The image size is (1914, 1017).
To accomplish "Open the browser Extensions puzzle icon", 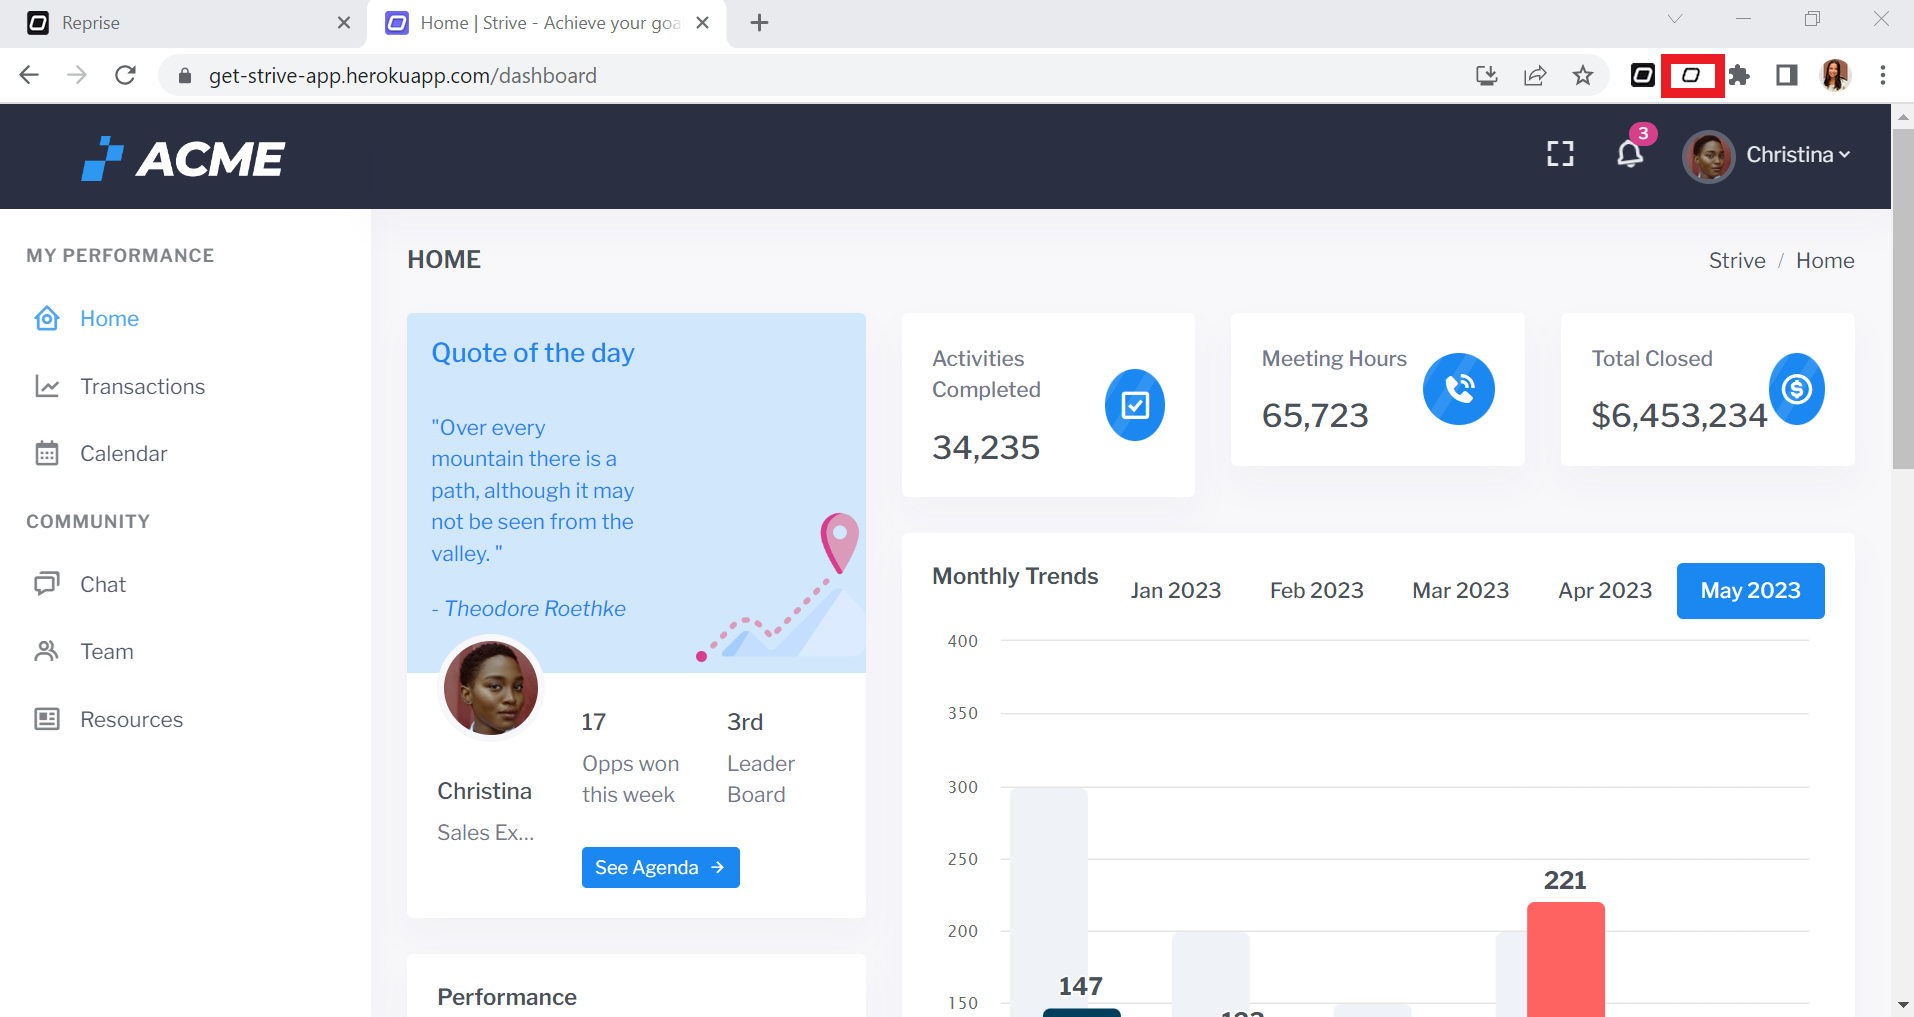I will [1739, 76].
